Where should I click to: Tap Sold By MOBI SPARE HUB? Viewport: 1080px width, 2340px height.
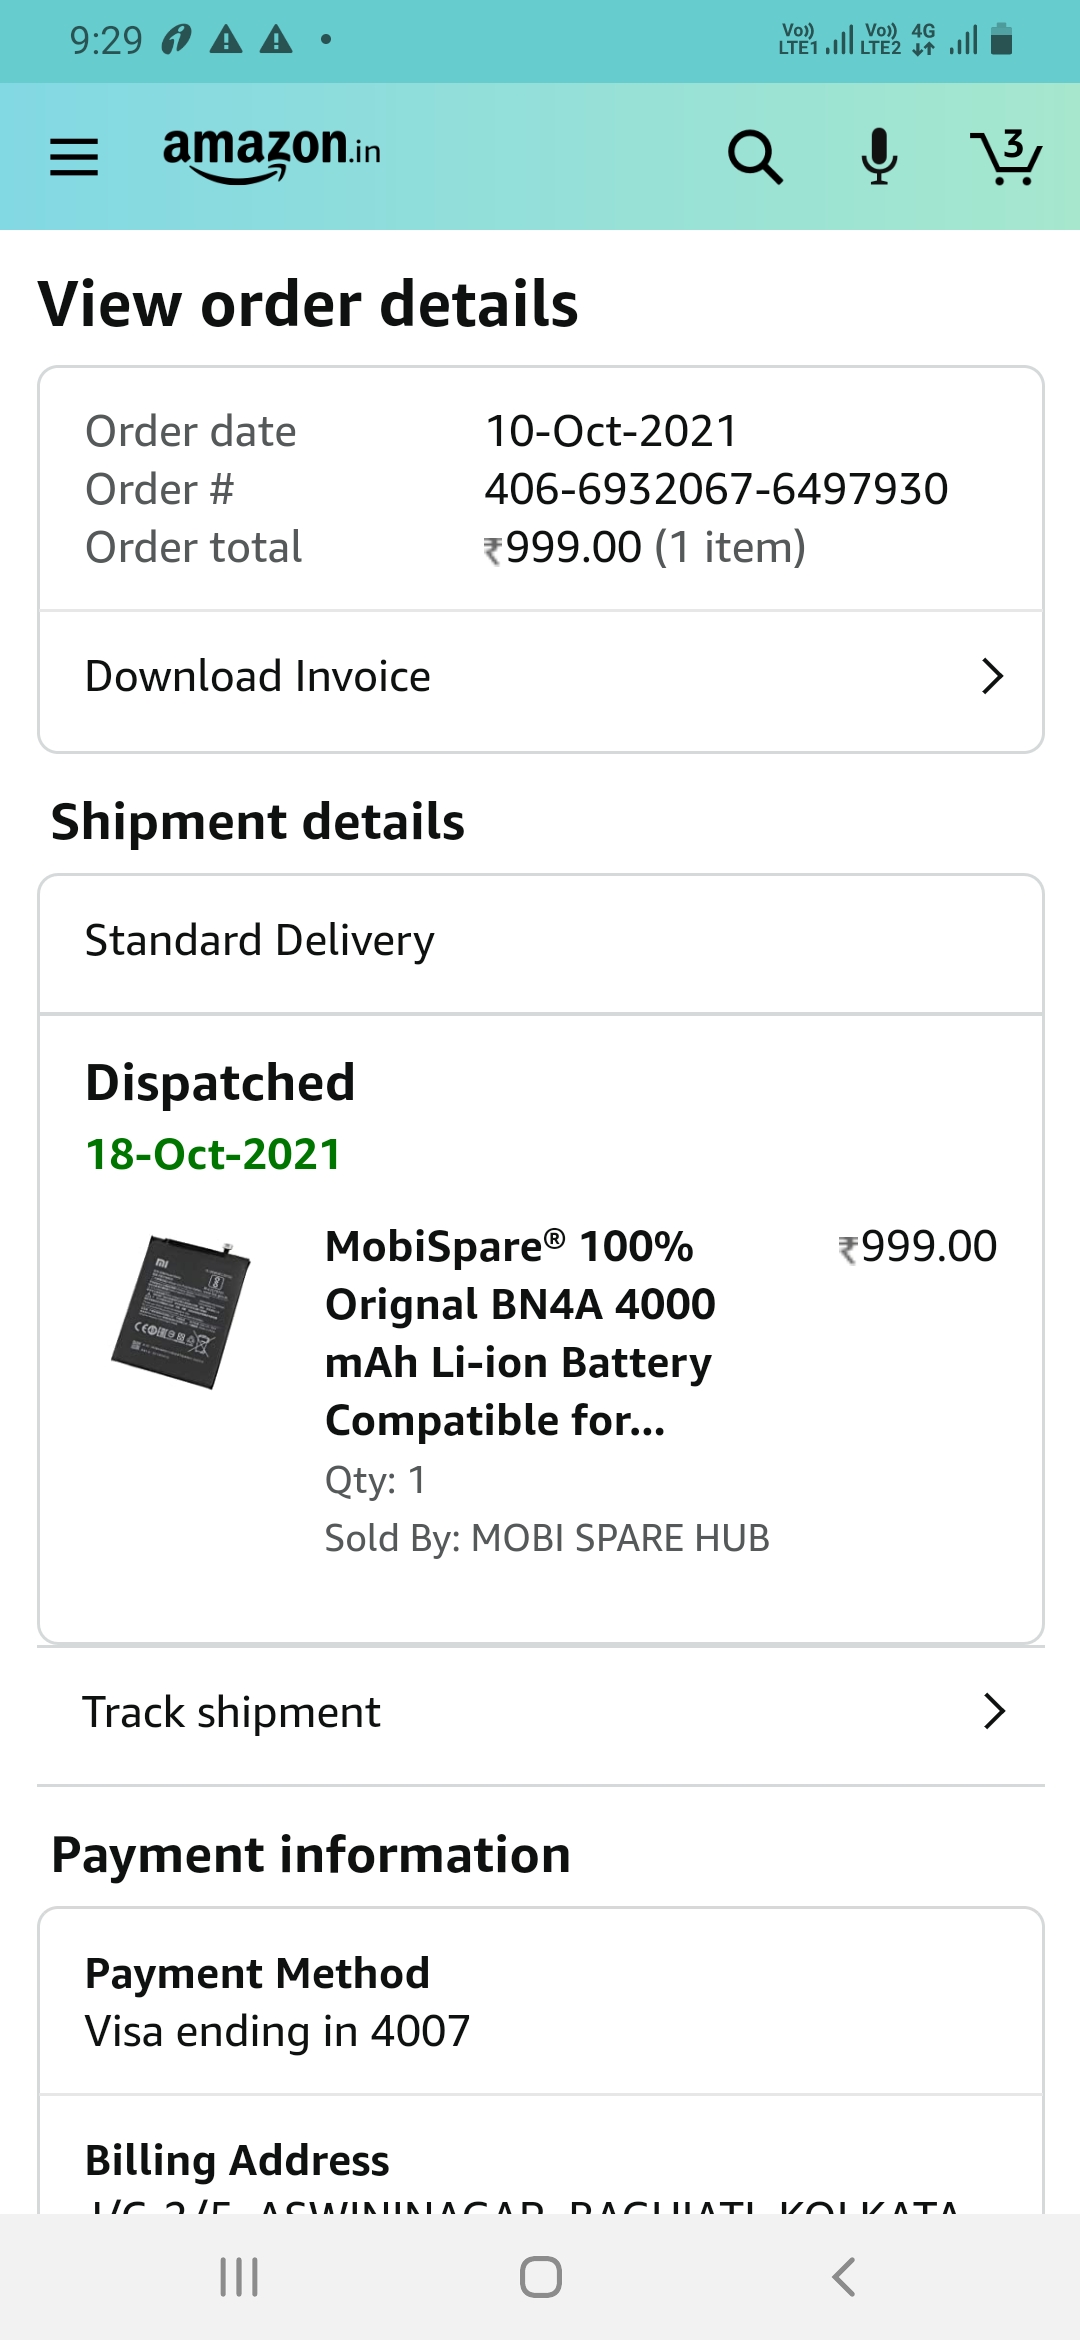pos(547,1538)
